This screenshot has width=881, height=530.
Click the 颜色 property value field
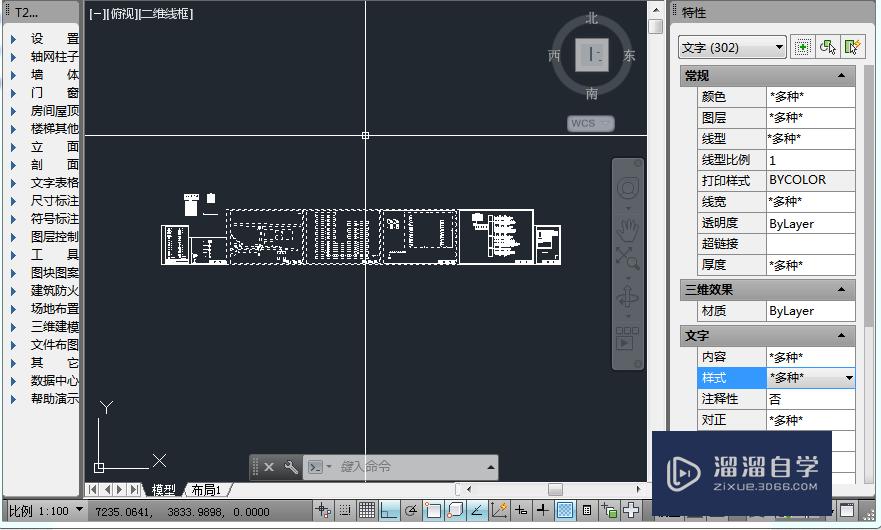click(811, 97)
